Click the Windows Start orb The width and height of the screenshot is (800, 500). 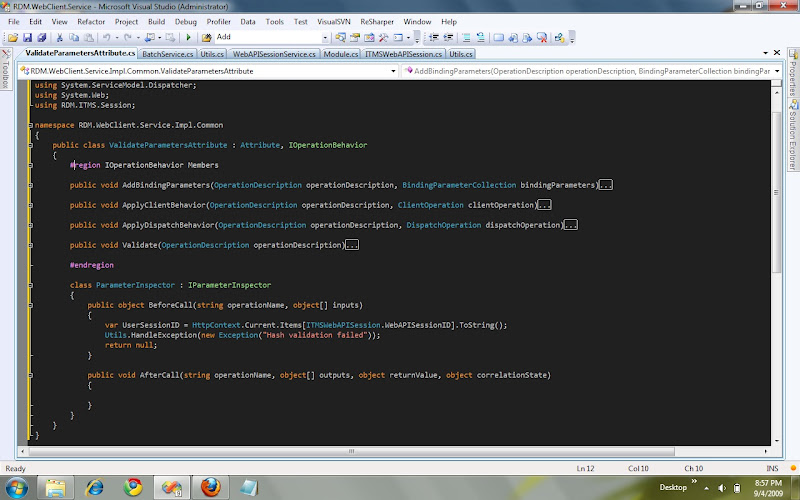click(16, 487)
